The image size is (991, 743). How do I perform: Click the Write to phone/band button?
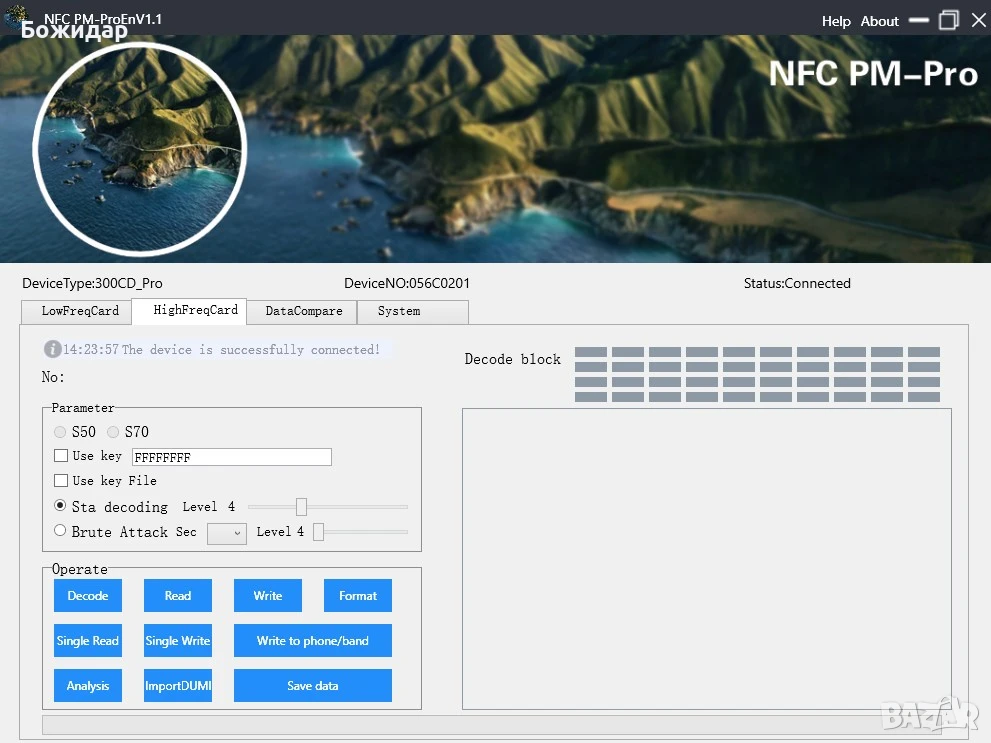(313, 641)
